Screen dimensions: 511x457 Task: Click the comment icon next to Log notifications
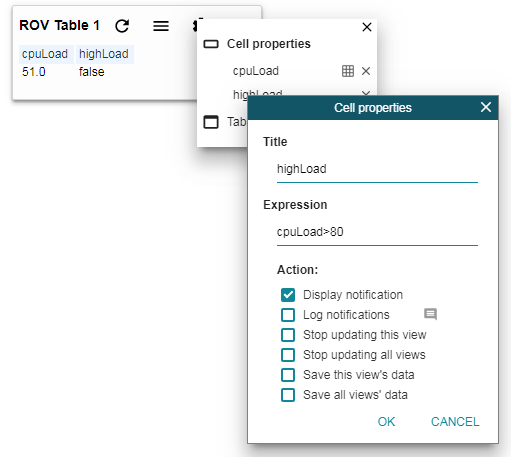point(430,314)
